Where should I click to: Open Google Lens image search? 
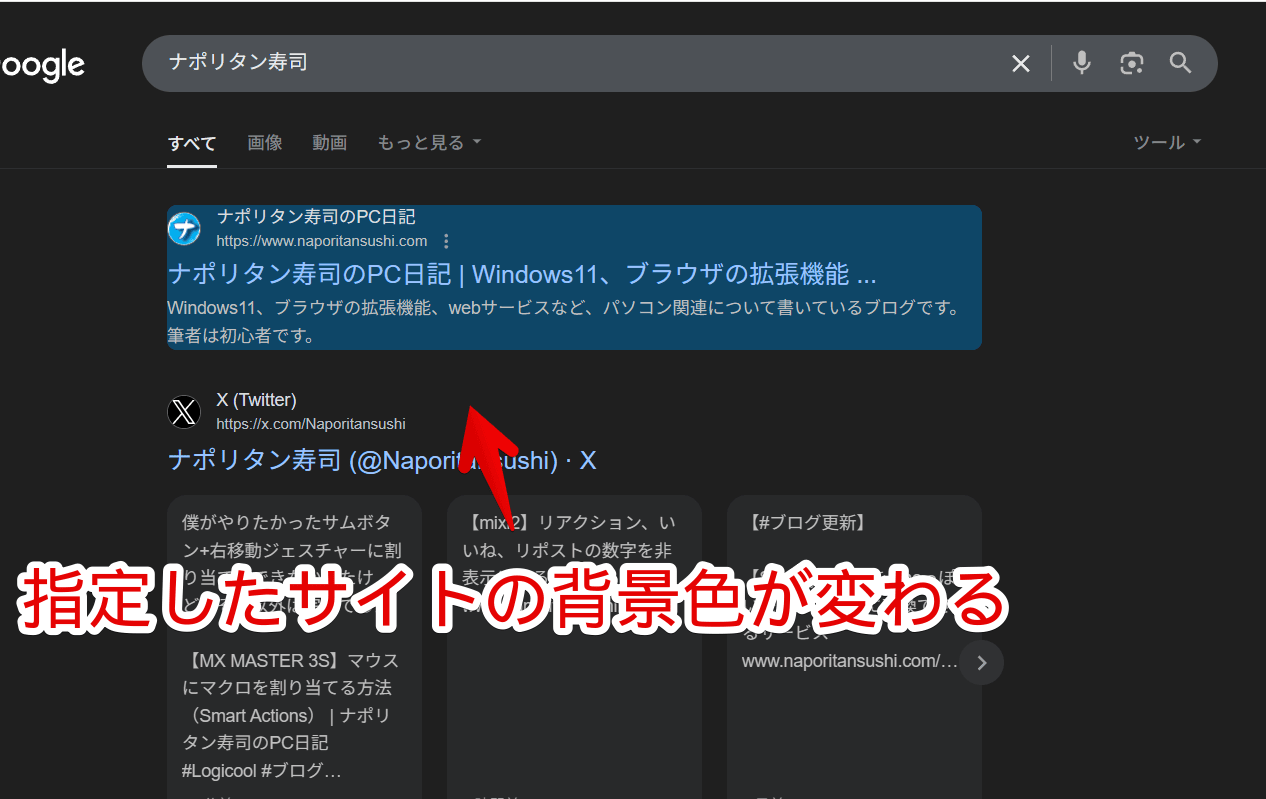(x=1131, y=64)
